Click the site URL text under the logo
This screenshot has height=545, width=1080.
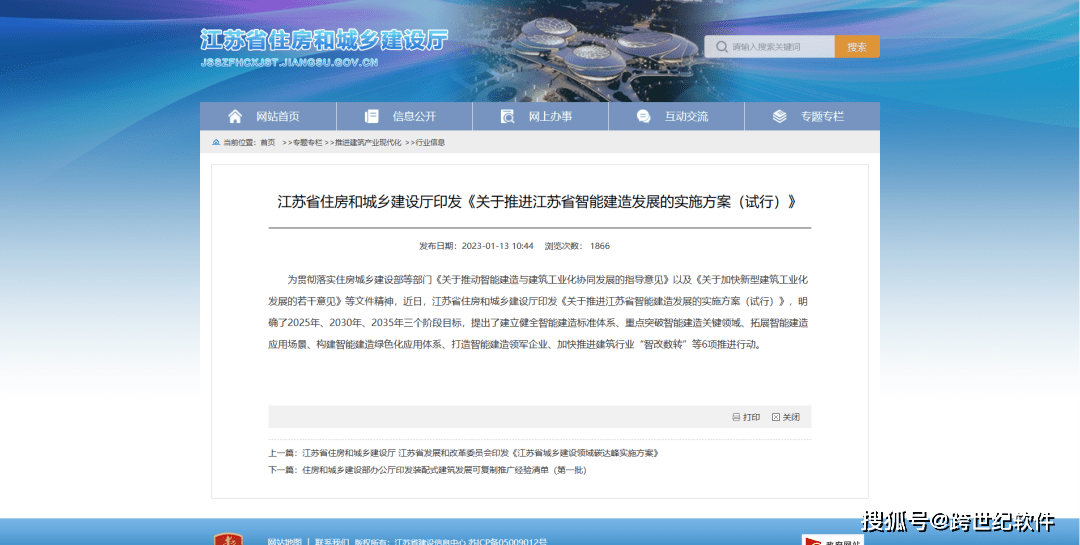tap(289, 63)
